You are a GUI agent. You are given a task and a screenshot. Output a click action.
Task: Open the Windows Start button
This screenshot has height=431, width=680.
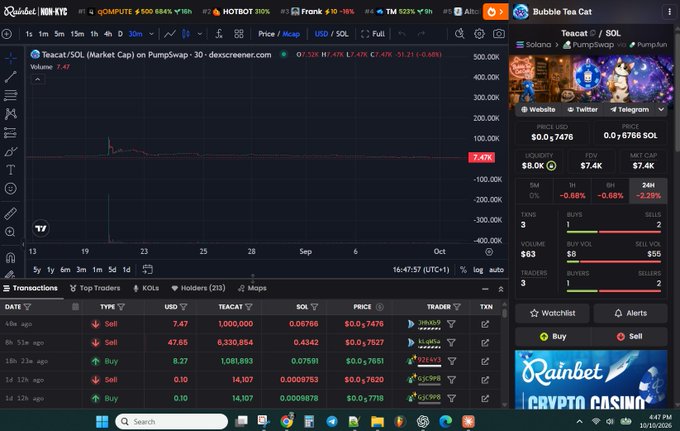click(102, 421)
